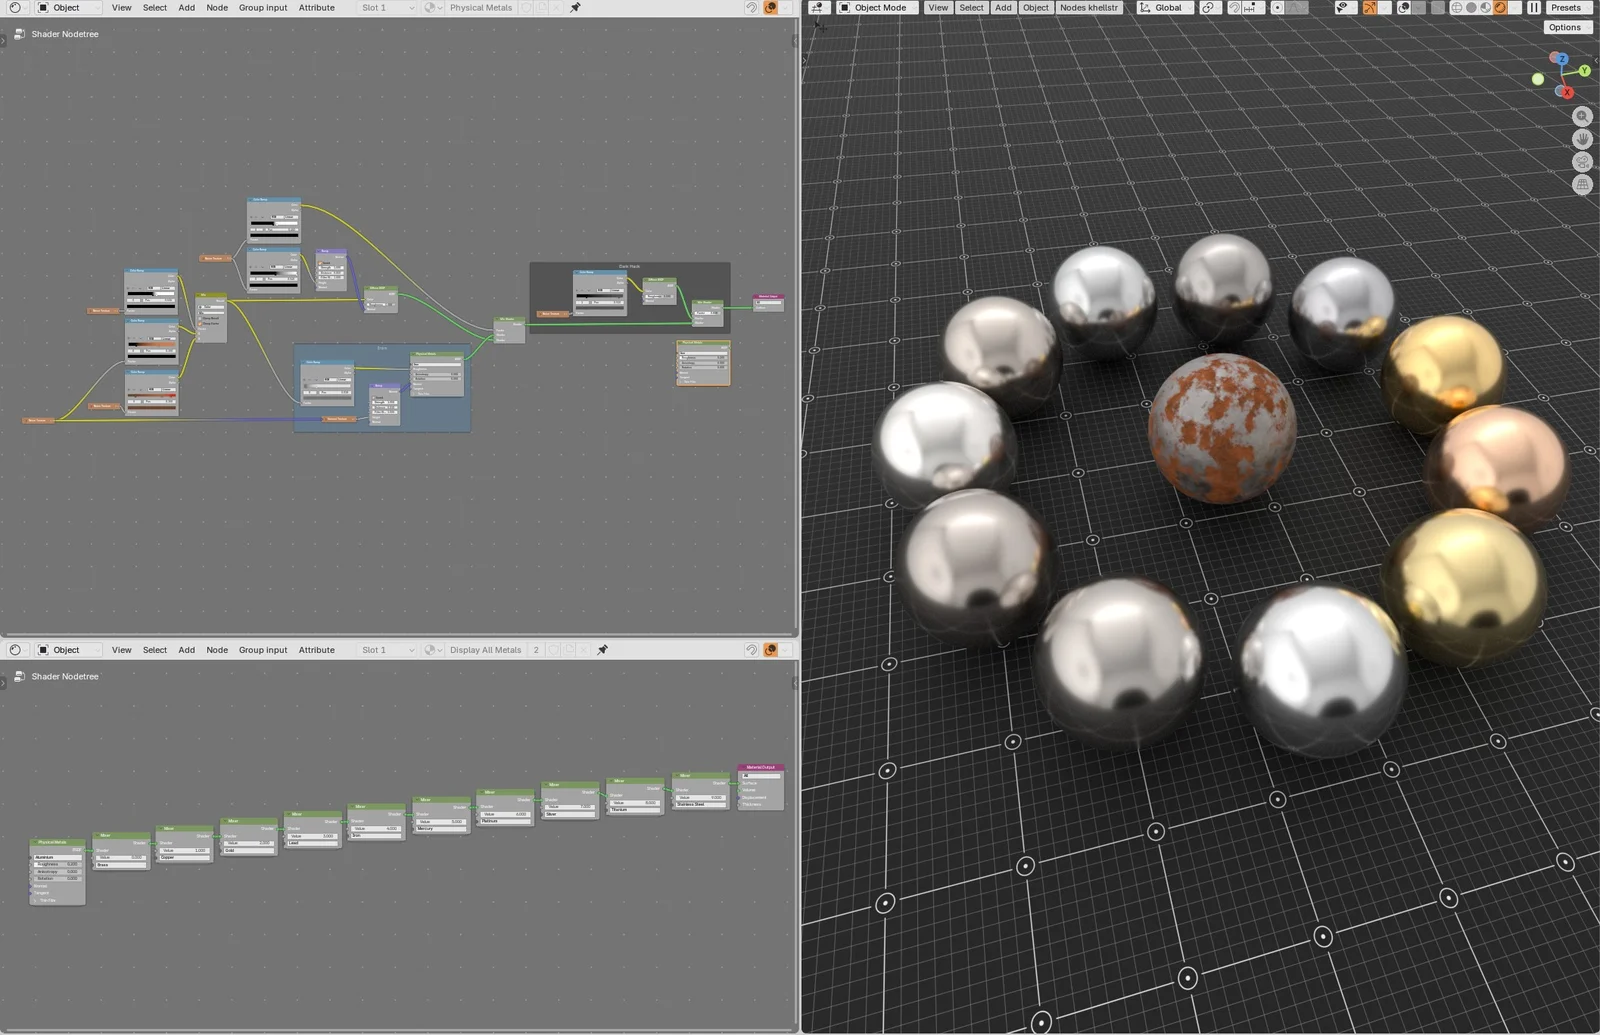The image size is (1600, 1035).
Task: Open the Global transform orientation dropdown
Action: (x=1163, y=8)
